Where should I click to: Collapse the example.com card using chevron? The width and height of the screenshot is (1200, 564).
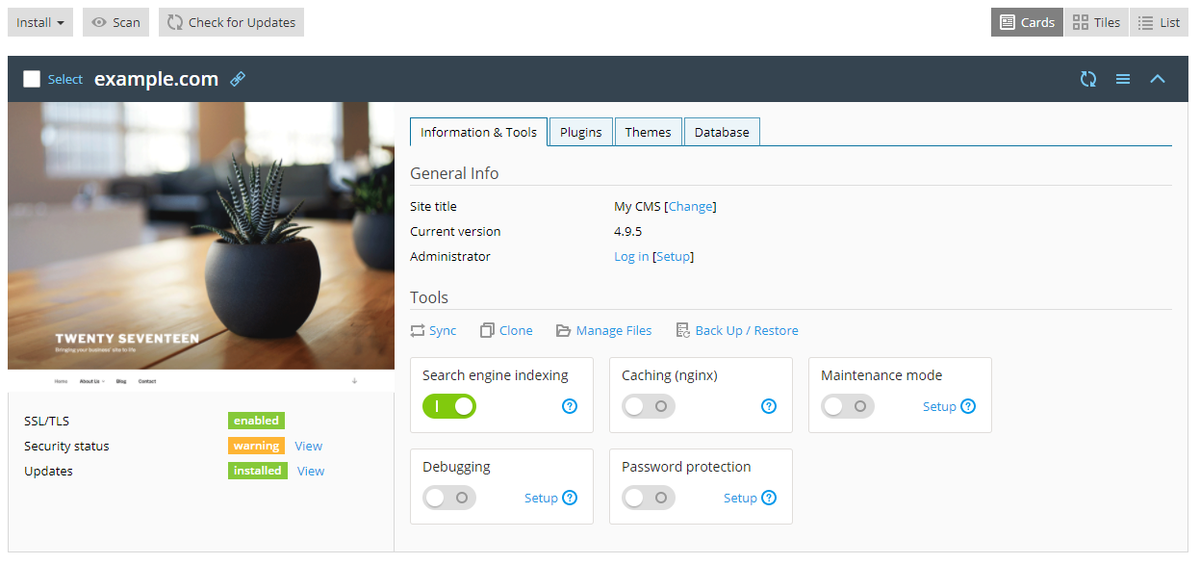tap(1158, 79)
